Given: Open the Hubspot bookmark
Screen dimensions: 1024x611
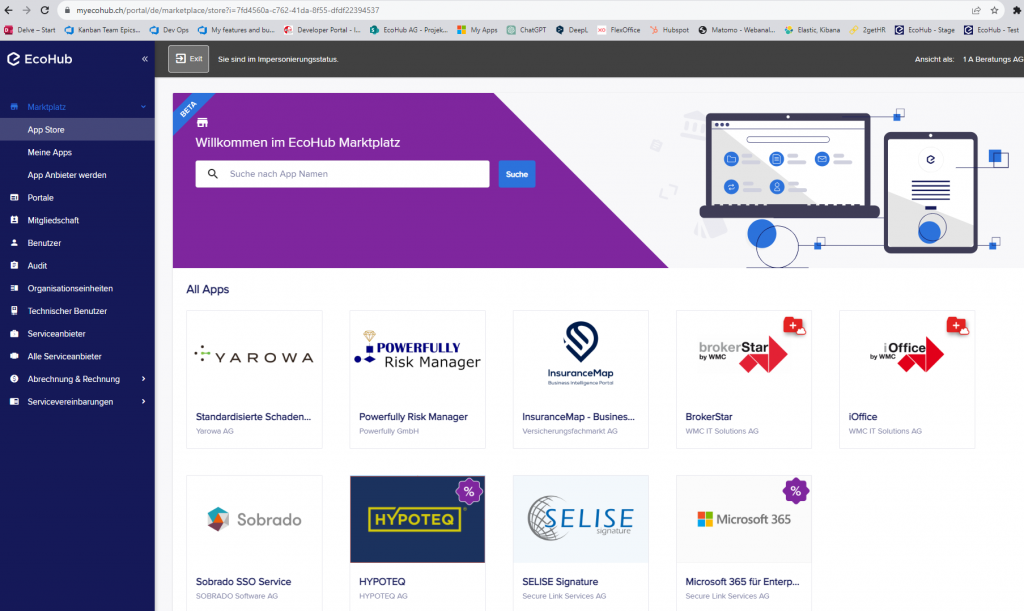Looking at the screenshot, I should click(x=669, y=30).
